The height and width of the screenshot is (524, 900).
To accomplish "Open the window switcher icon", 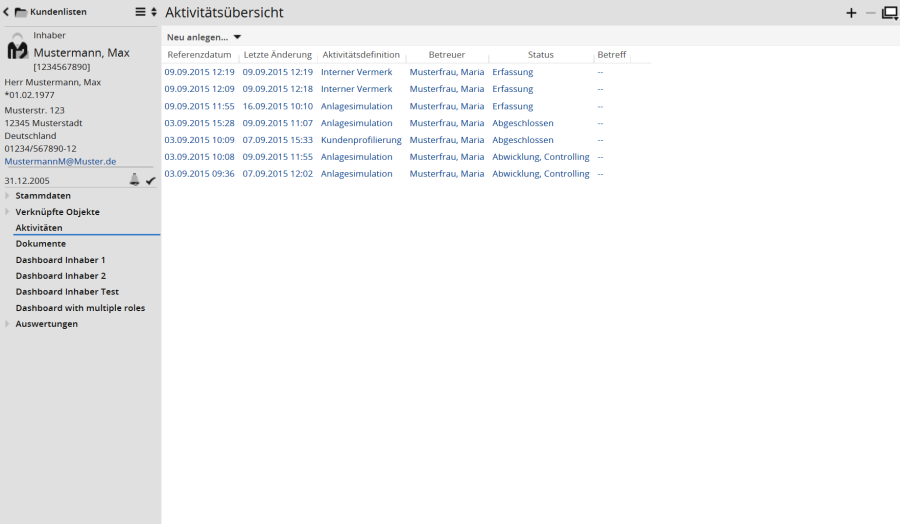I will tap(889, 13).
